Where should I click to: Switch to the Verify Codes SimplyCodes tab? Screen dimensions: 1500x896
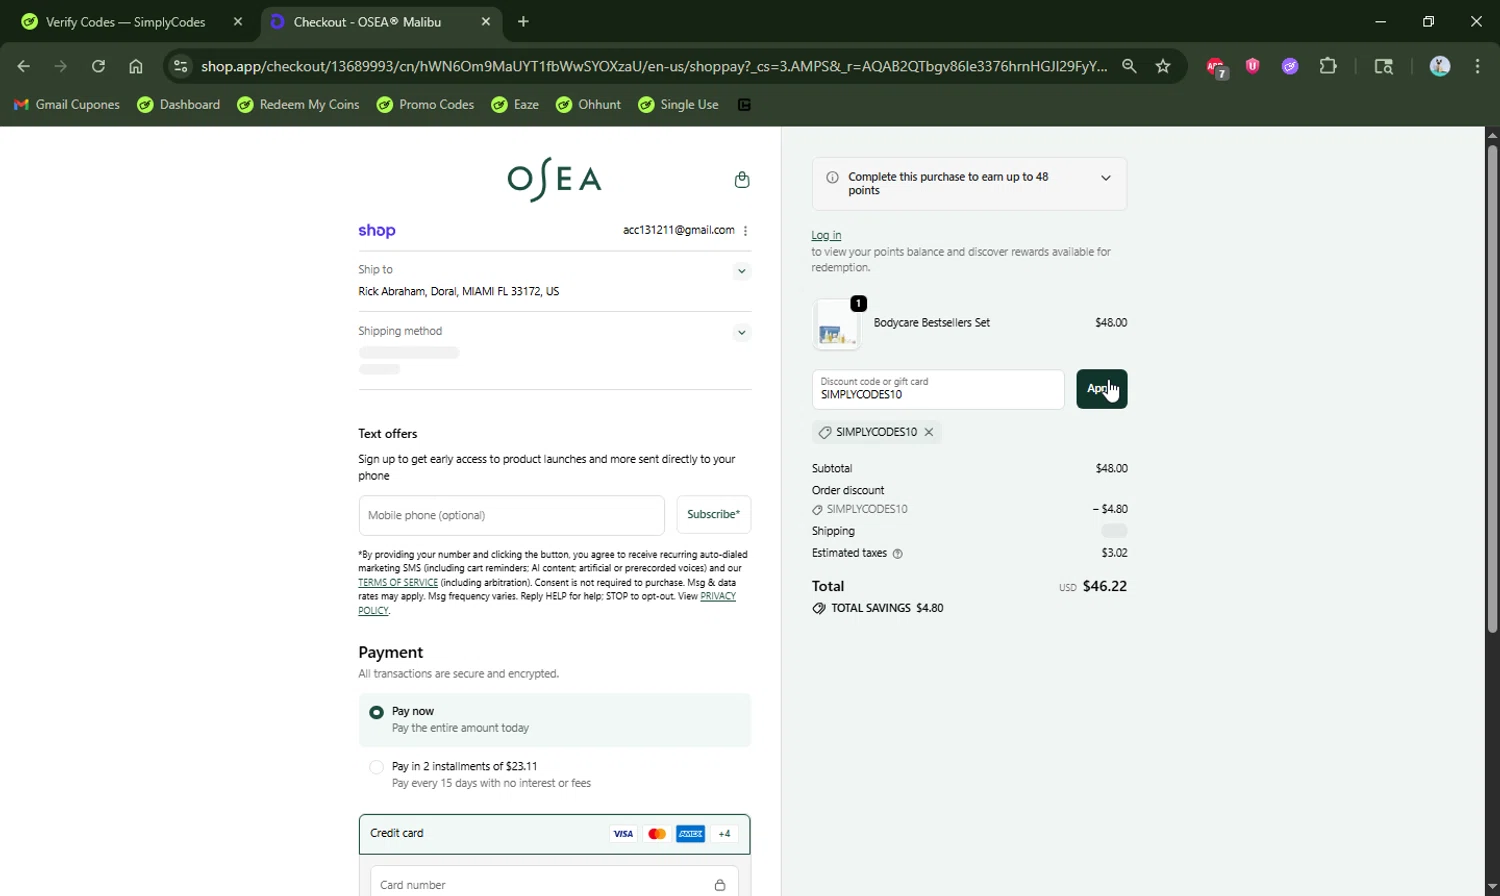(x=125, y=22)
